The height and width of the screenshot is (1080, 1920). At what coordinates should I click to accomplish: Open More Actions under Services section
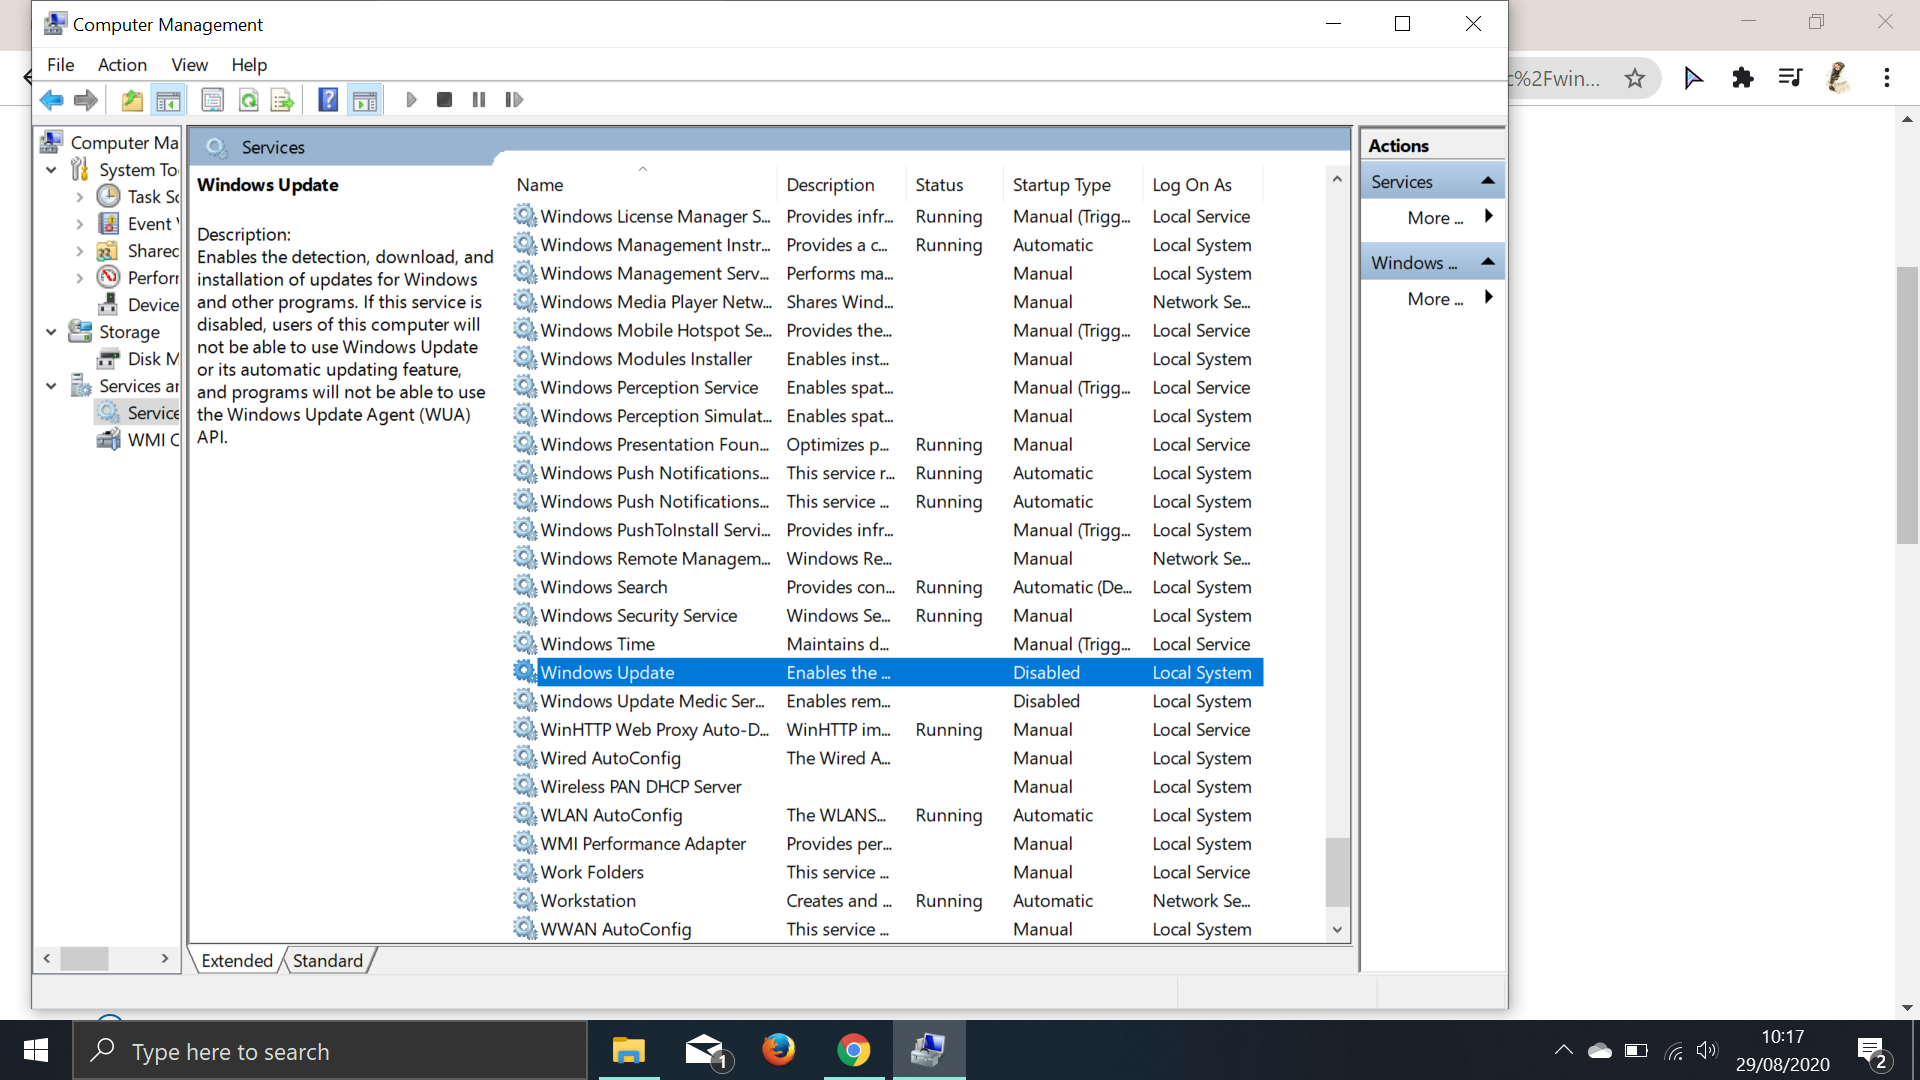click(x=1434, y=218)
